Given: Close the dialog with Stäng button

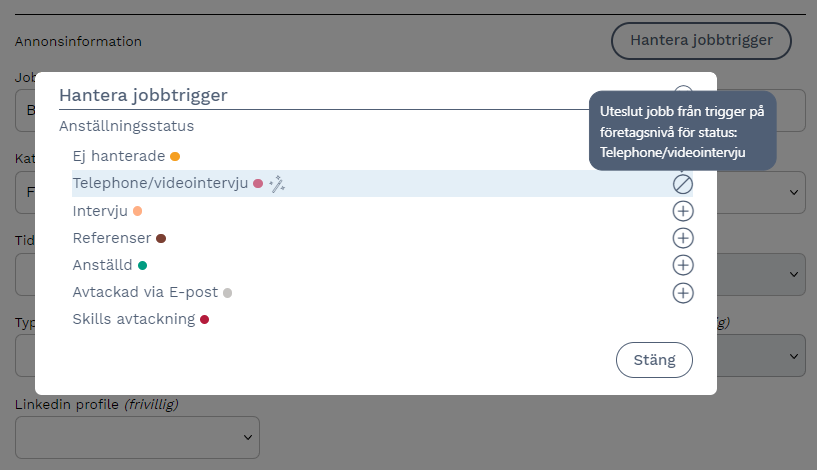Looking at the screenshot, I should [654, 360].
